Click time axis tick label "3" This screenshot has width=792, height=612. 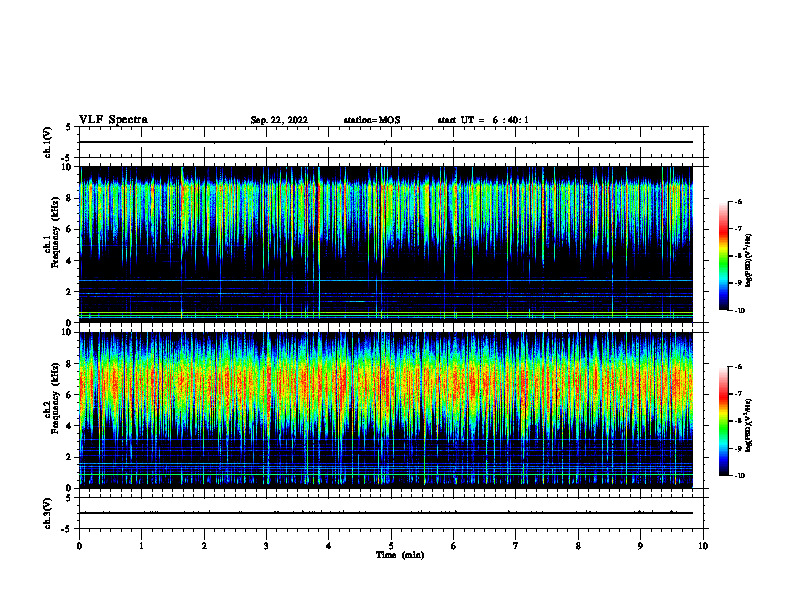266,546
